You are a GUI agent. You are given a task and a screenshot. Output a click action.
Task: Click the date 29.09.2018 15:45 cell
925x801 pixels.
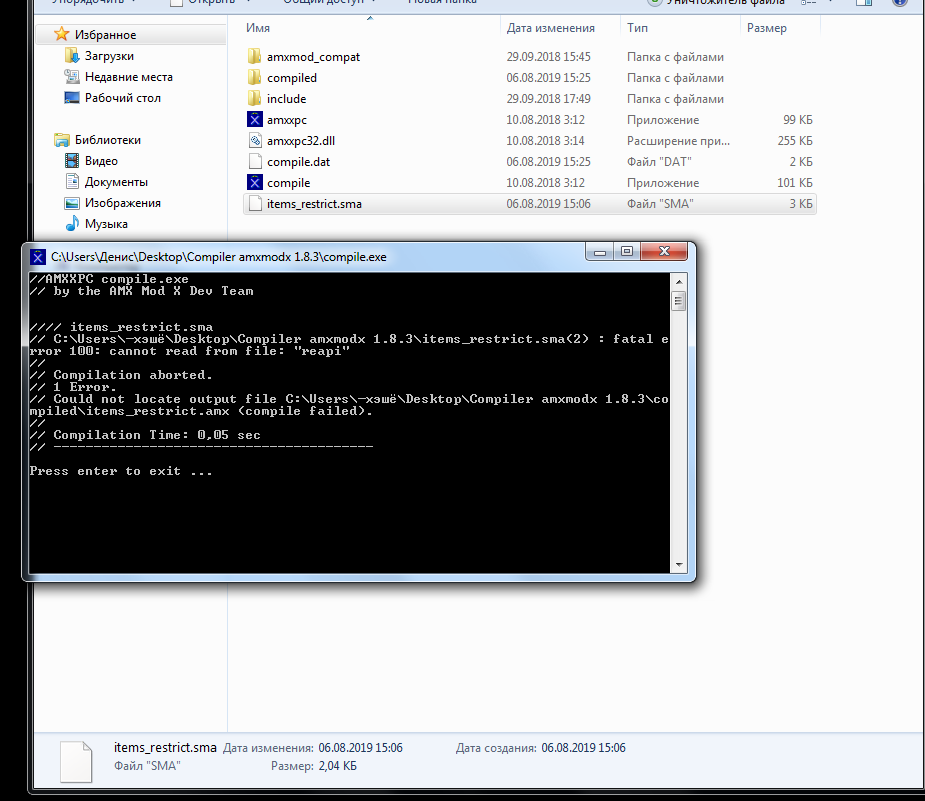click(x=548, y=57)
